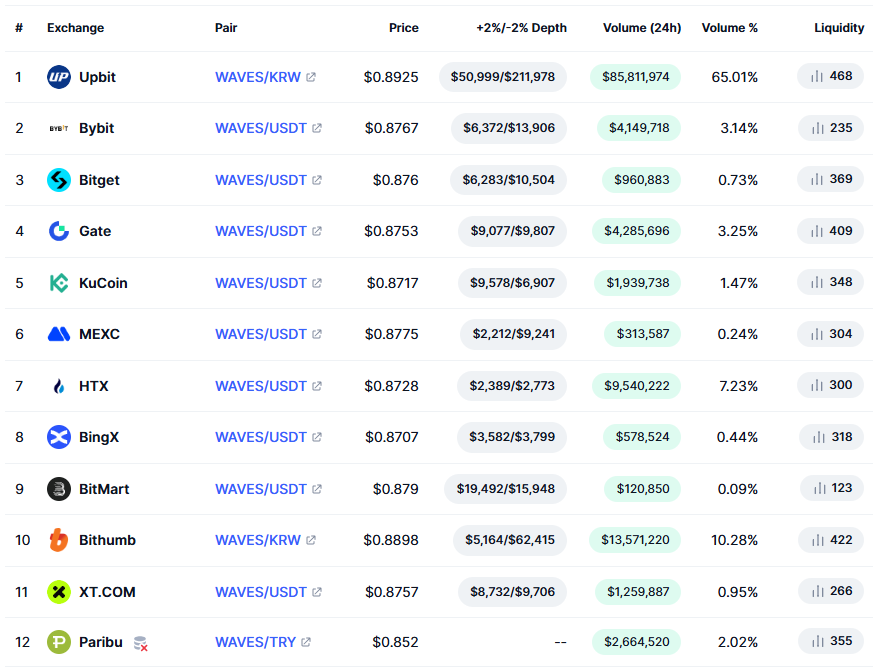Viewport: 873px width, 670px height.
Task: Click external link icon in Upbit row
Action: coord(311,77)
